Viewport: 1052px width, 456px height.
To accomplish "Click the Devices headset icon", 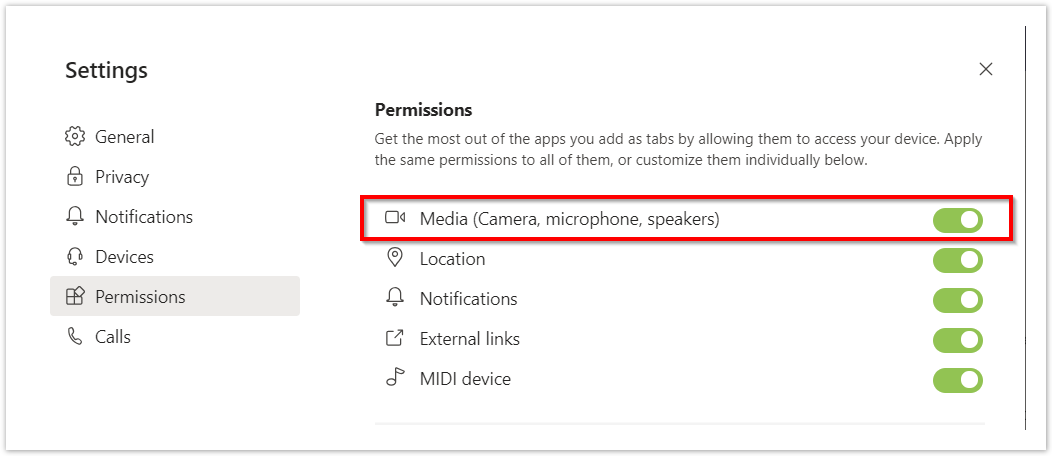I will pos(75,257).
